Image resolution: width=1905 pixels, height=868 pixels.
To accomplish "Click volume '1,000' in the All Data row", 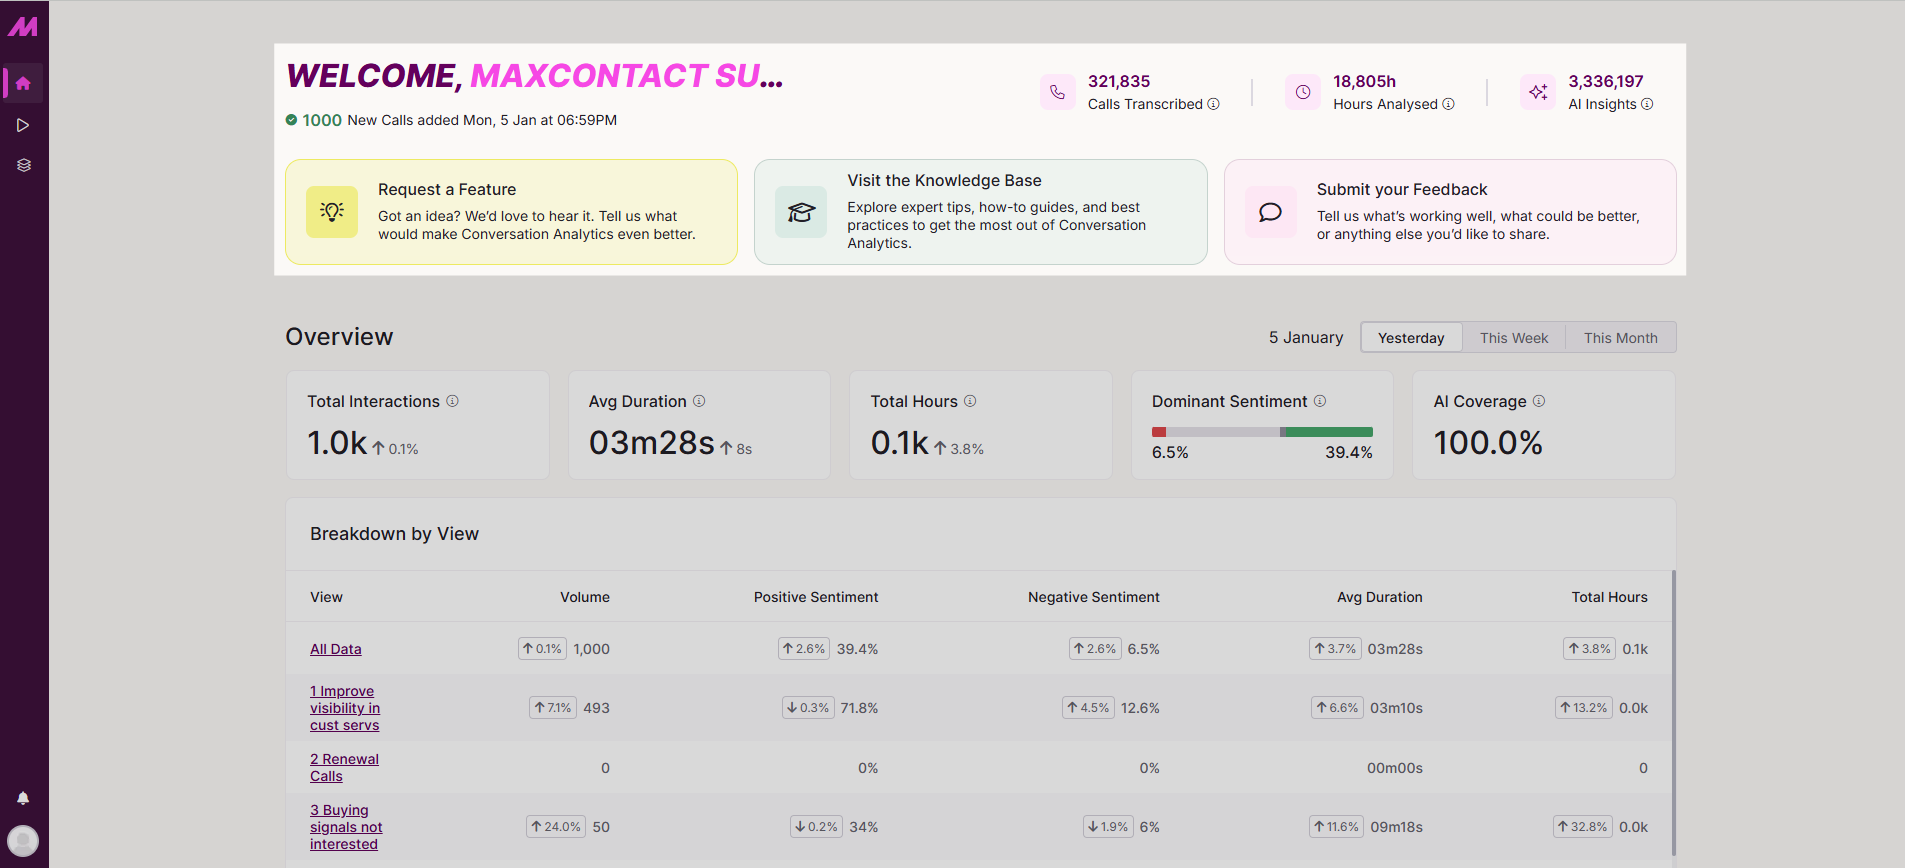I will click(x=592, y=649).
